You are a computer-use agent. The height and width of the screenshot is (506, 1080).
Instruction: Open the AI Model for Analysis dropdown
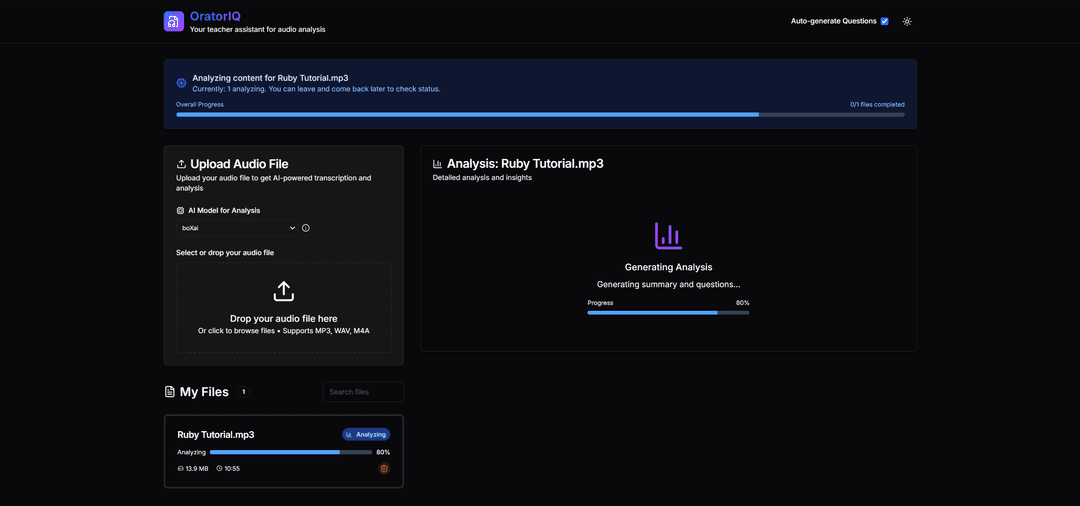(x=238, y=228)
